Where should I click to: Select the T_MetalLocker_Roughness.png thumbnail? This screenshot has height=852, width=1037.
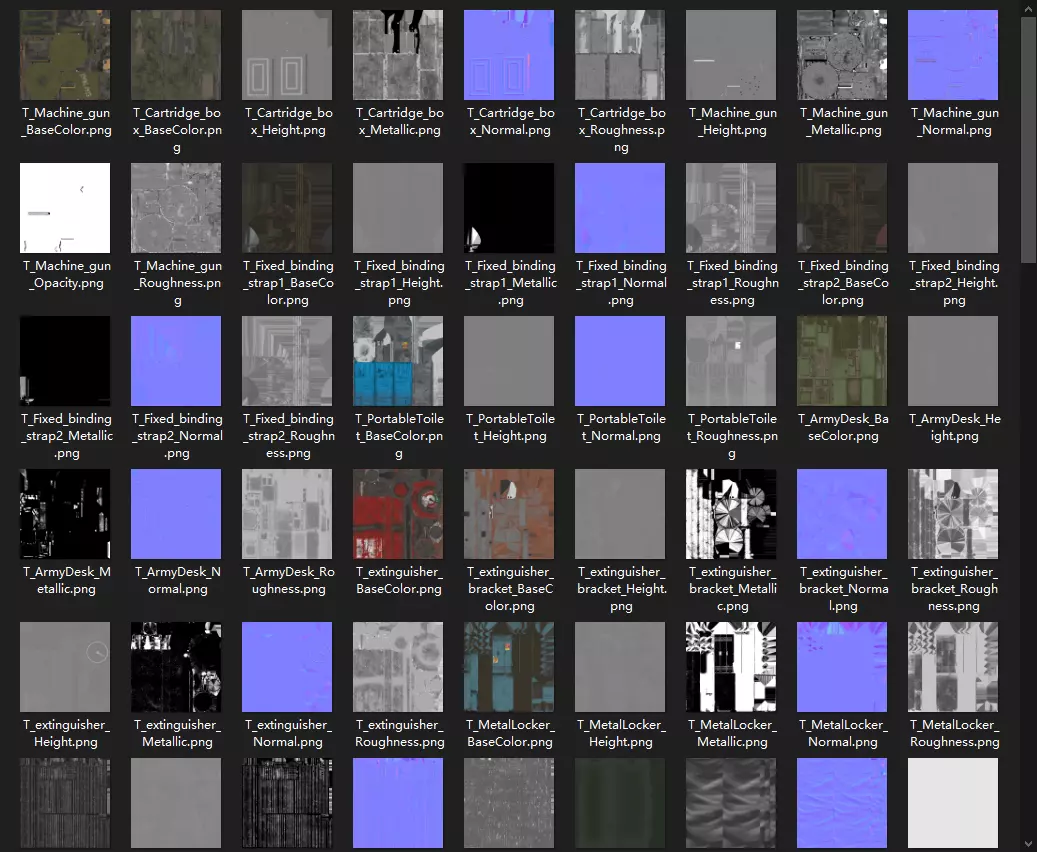(954, 667)
